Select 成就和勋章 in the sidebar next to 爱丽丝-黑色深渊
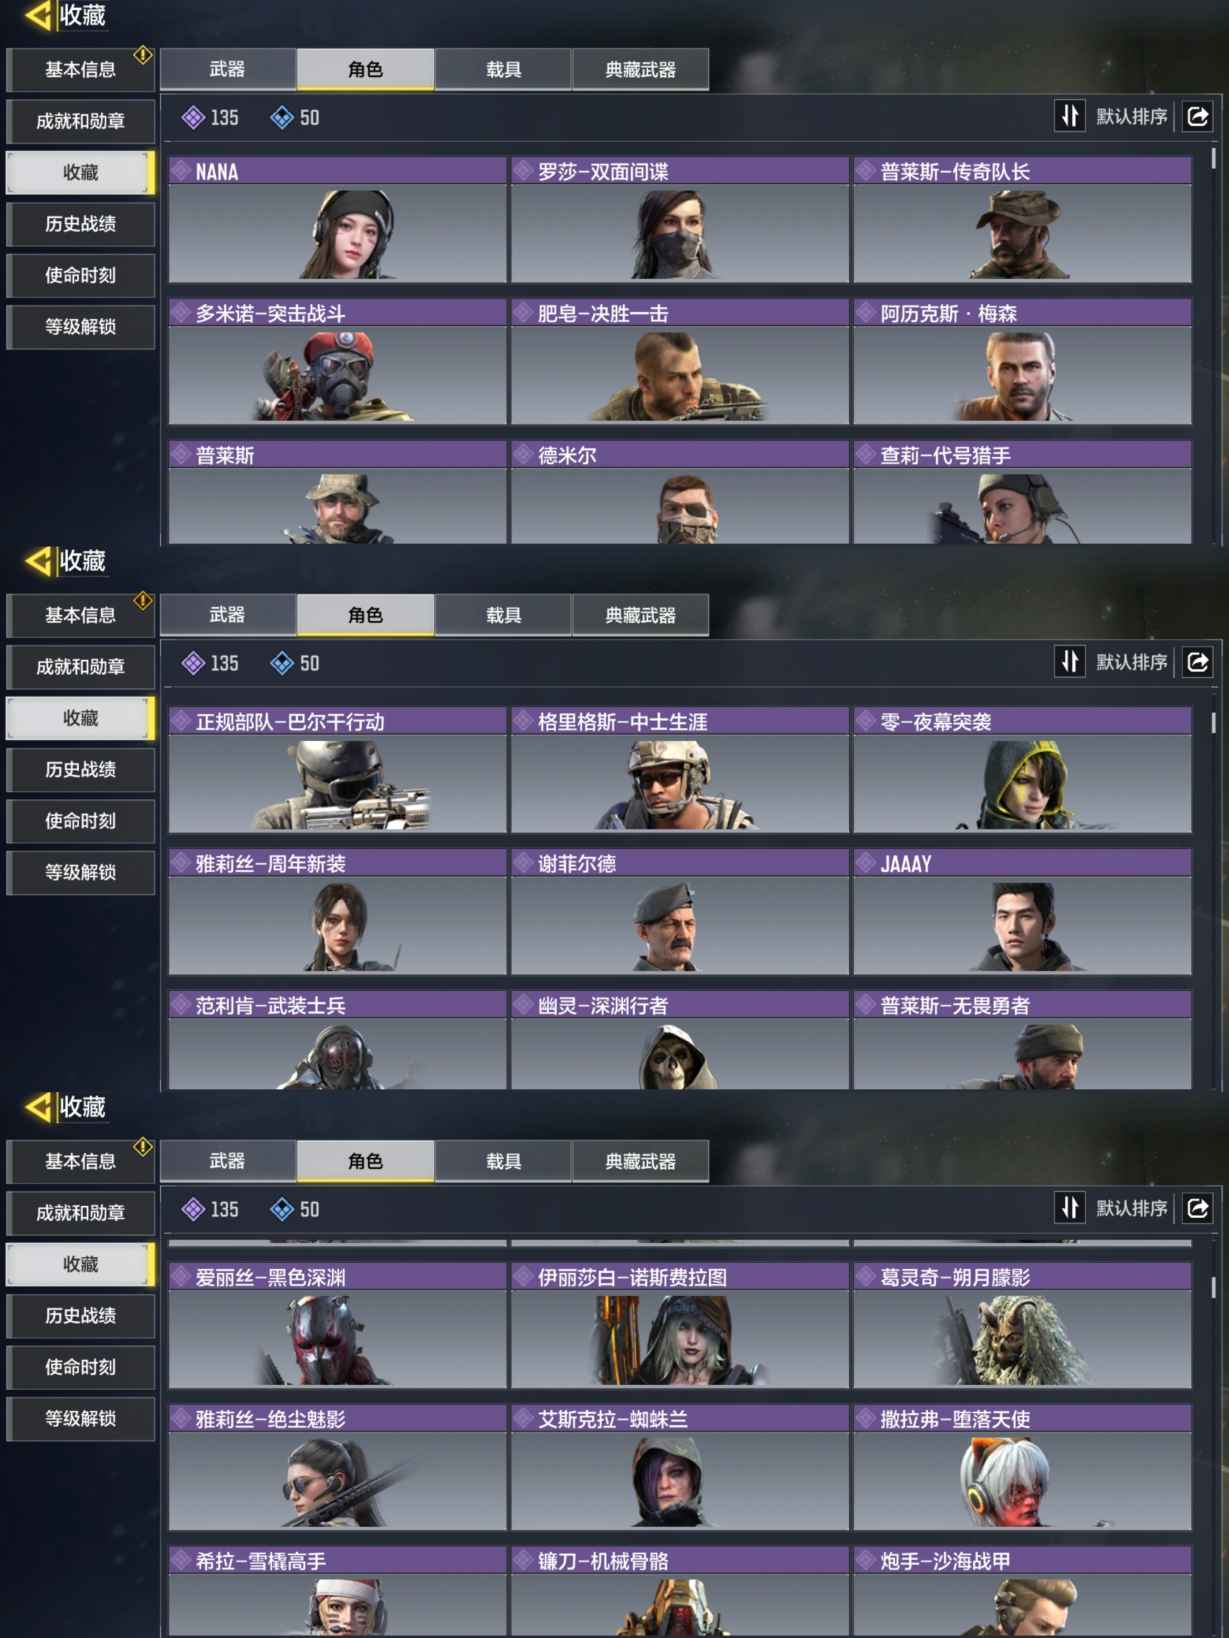The height and width of the screenshot is (1638, 1229). [81, 1213]
